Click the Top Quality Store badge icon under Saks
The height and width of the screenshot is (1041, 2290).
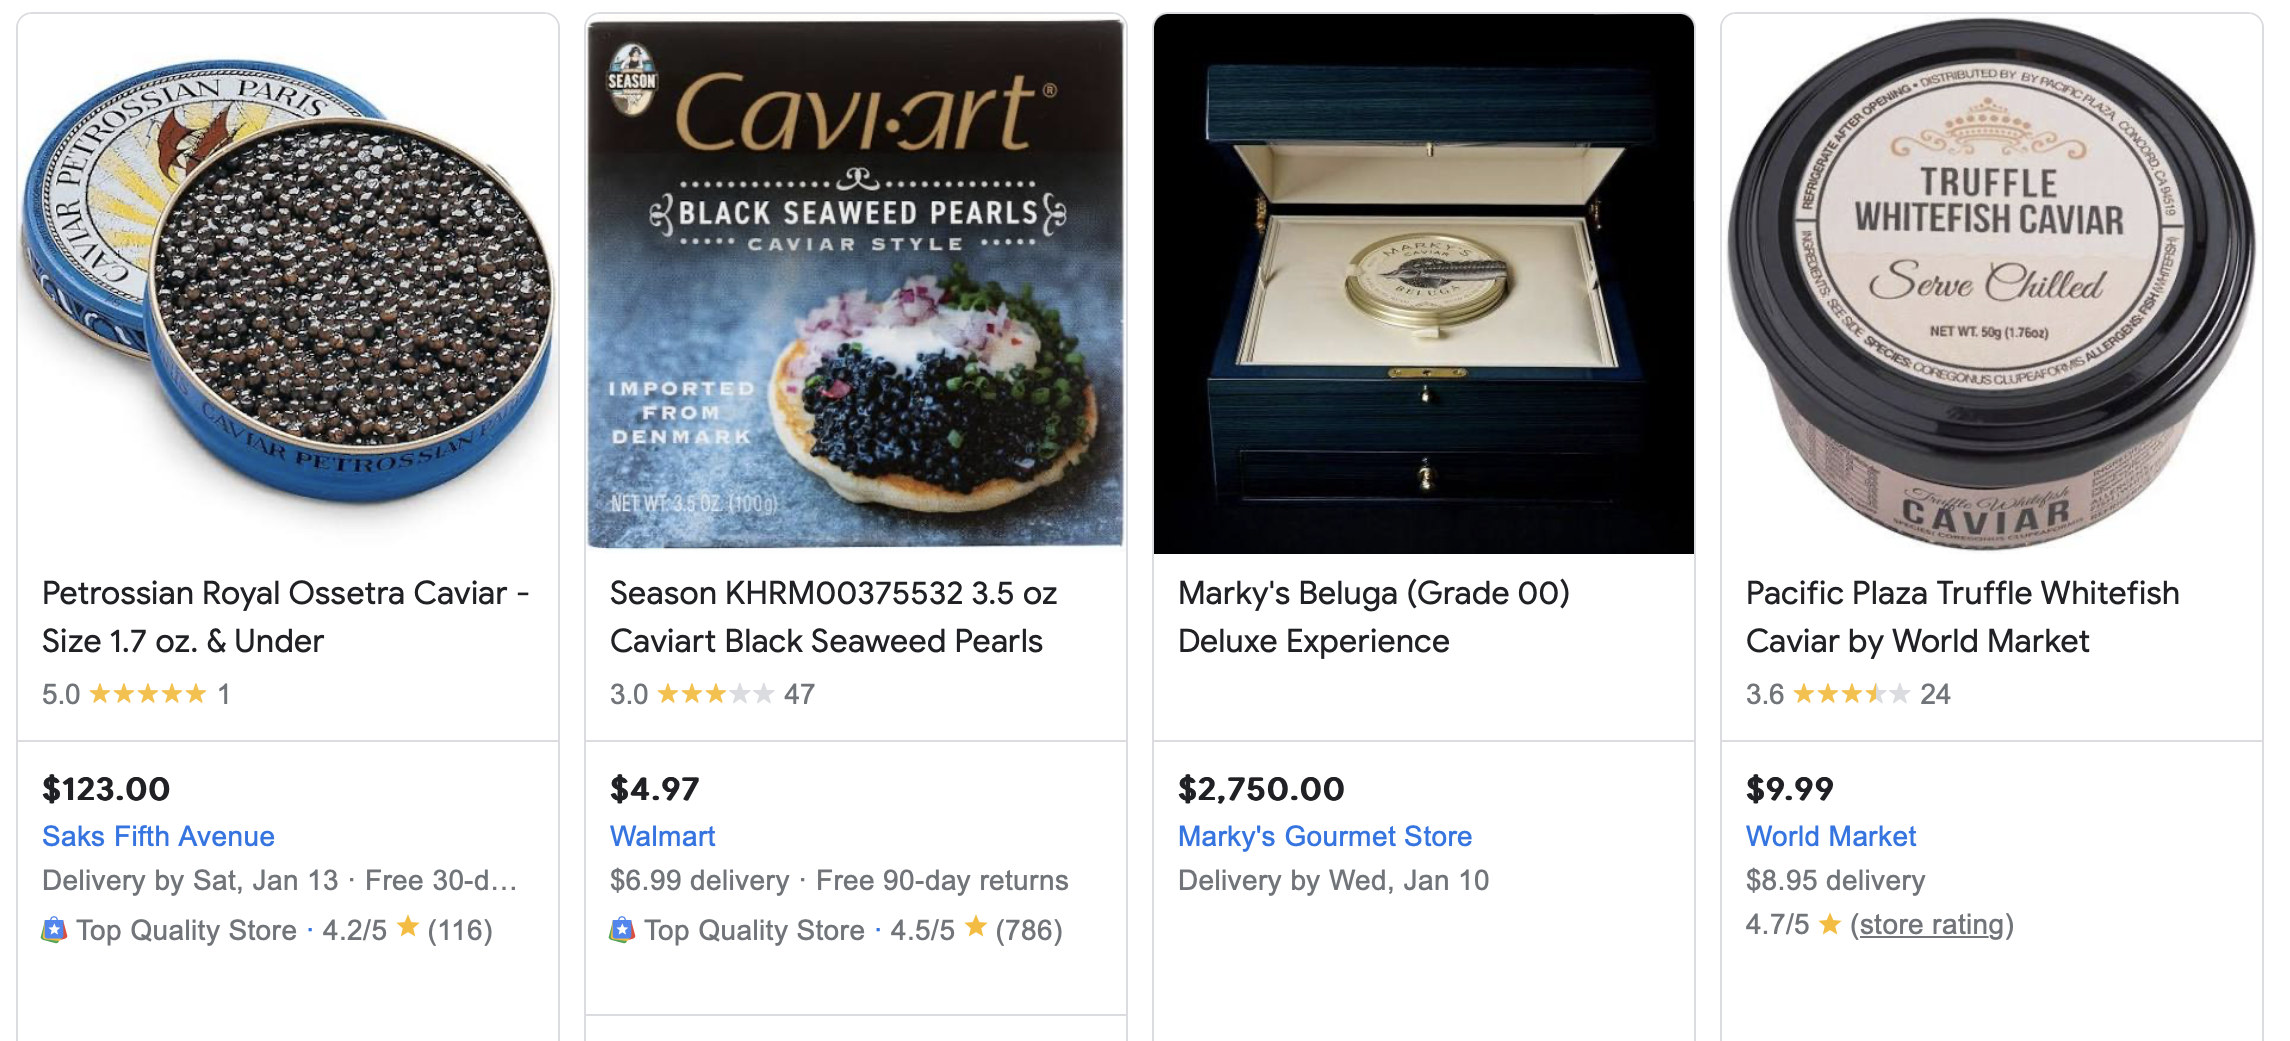click(x=54, y=930)
